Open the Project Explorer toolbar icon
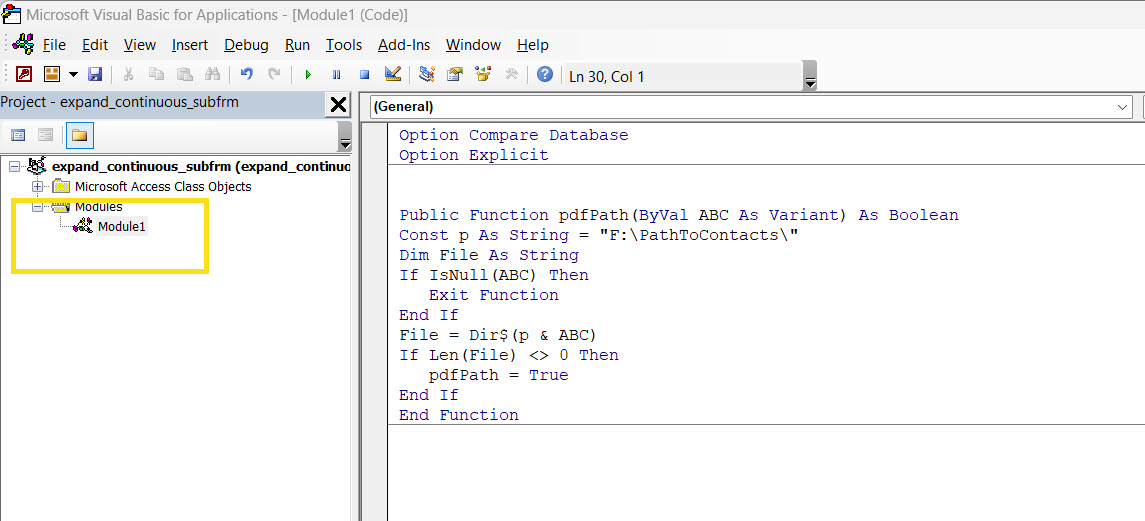Viewport: 1145px width, 521px height. (427, 75)
